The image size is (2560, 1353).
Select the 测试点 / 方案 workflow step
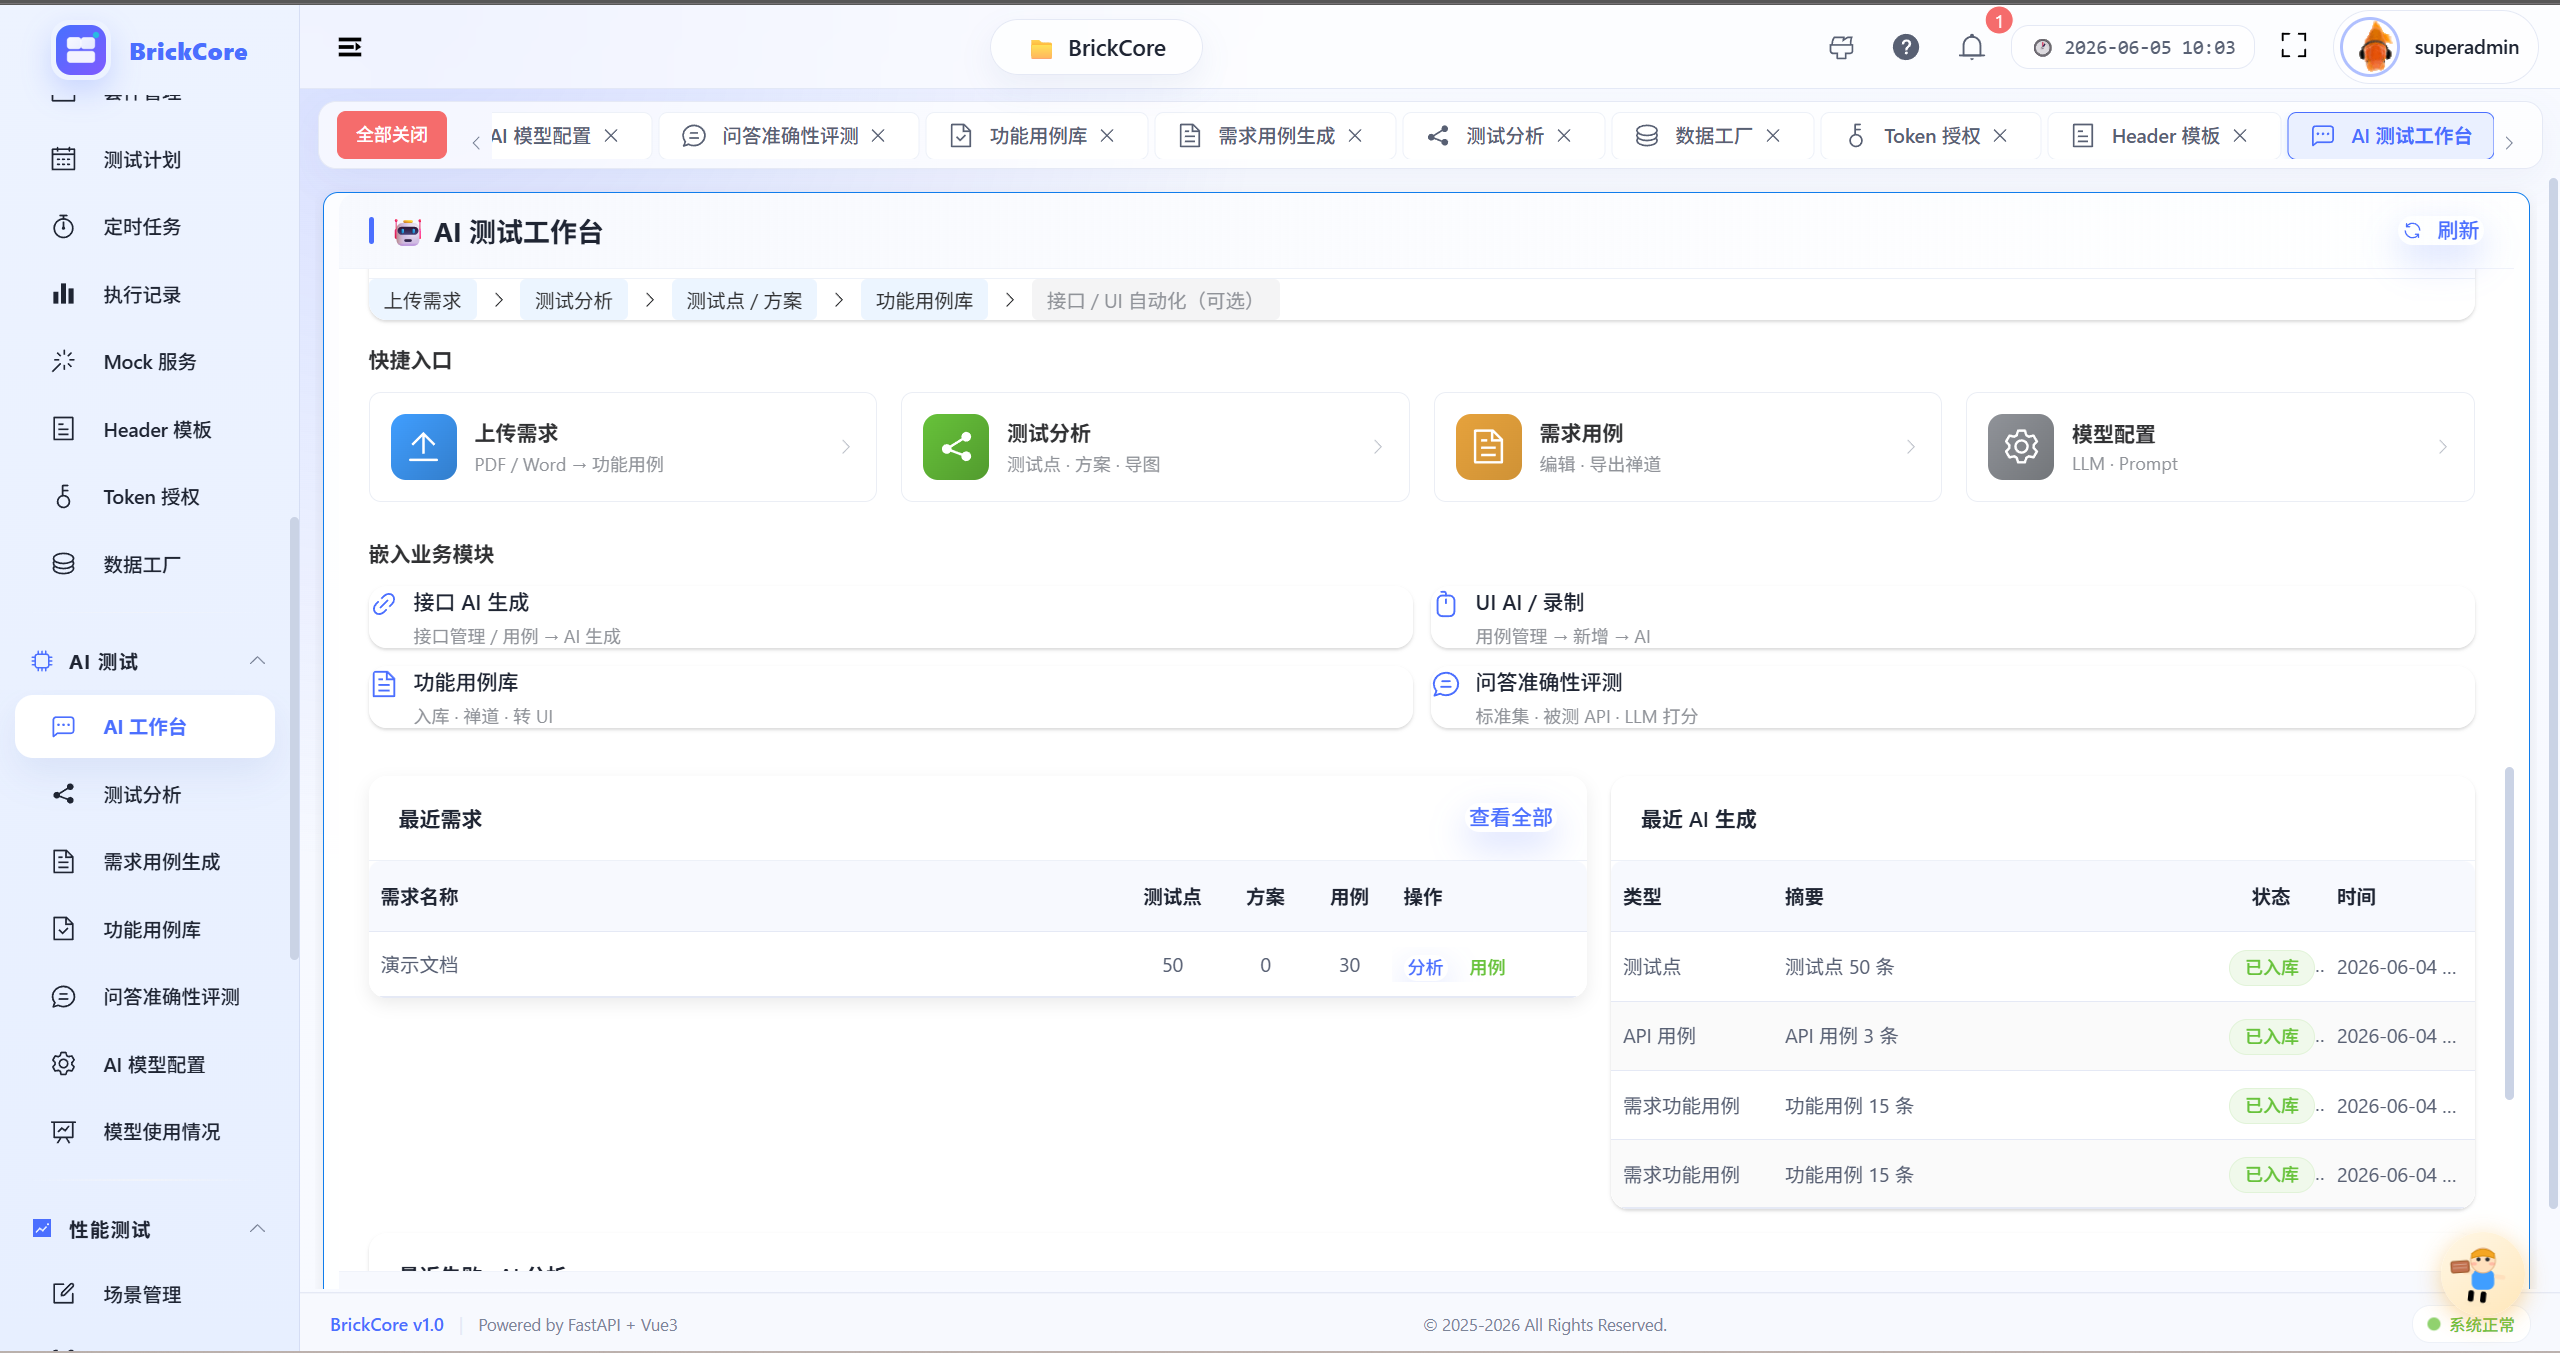pos(744,301)
